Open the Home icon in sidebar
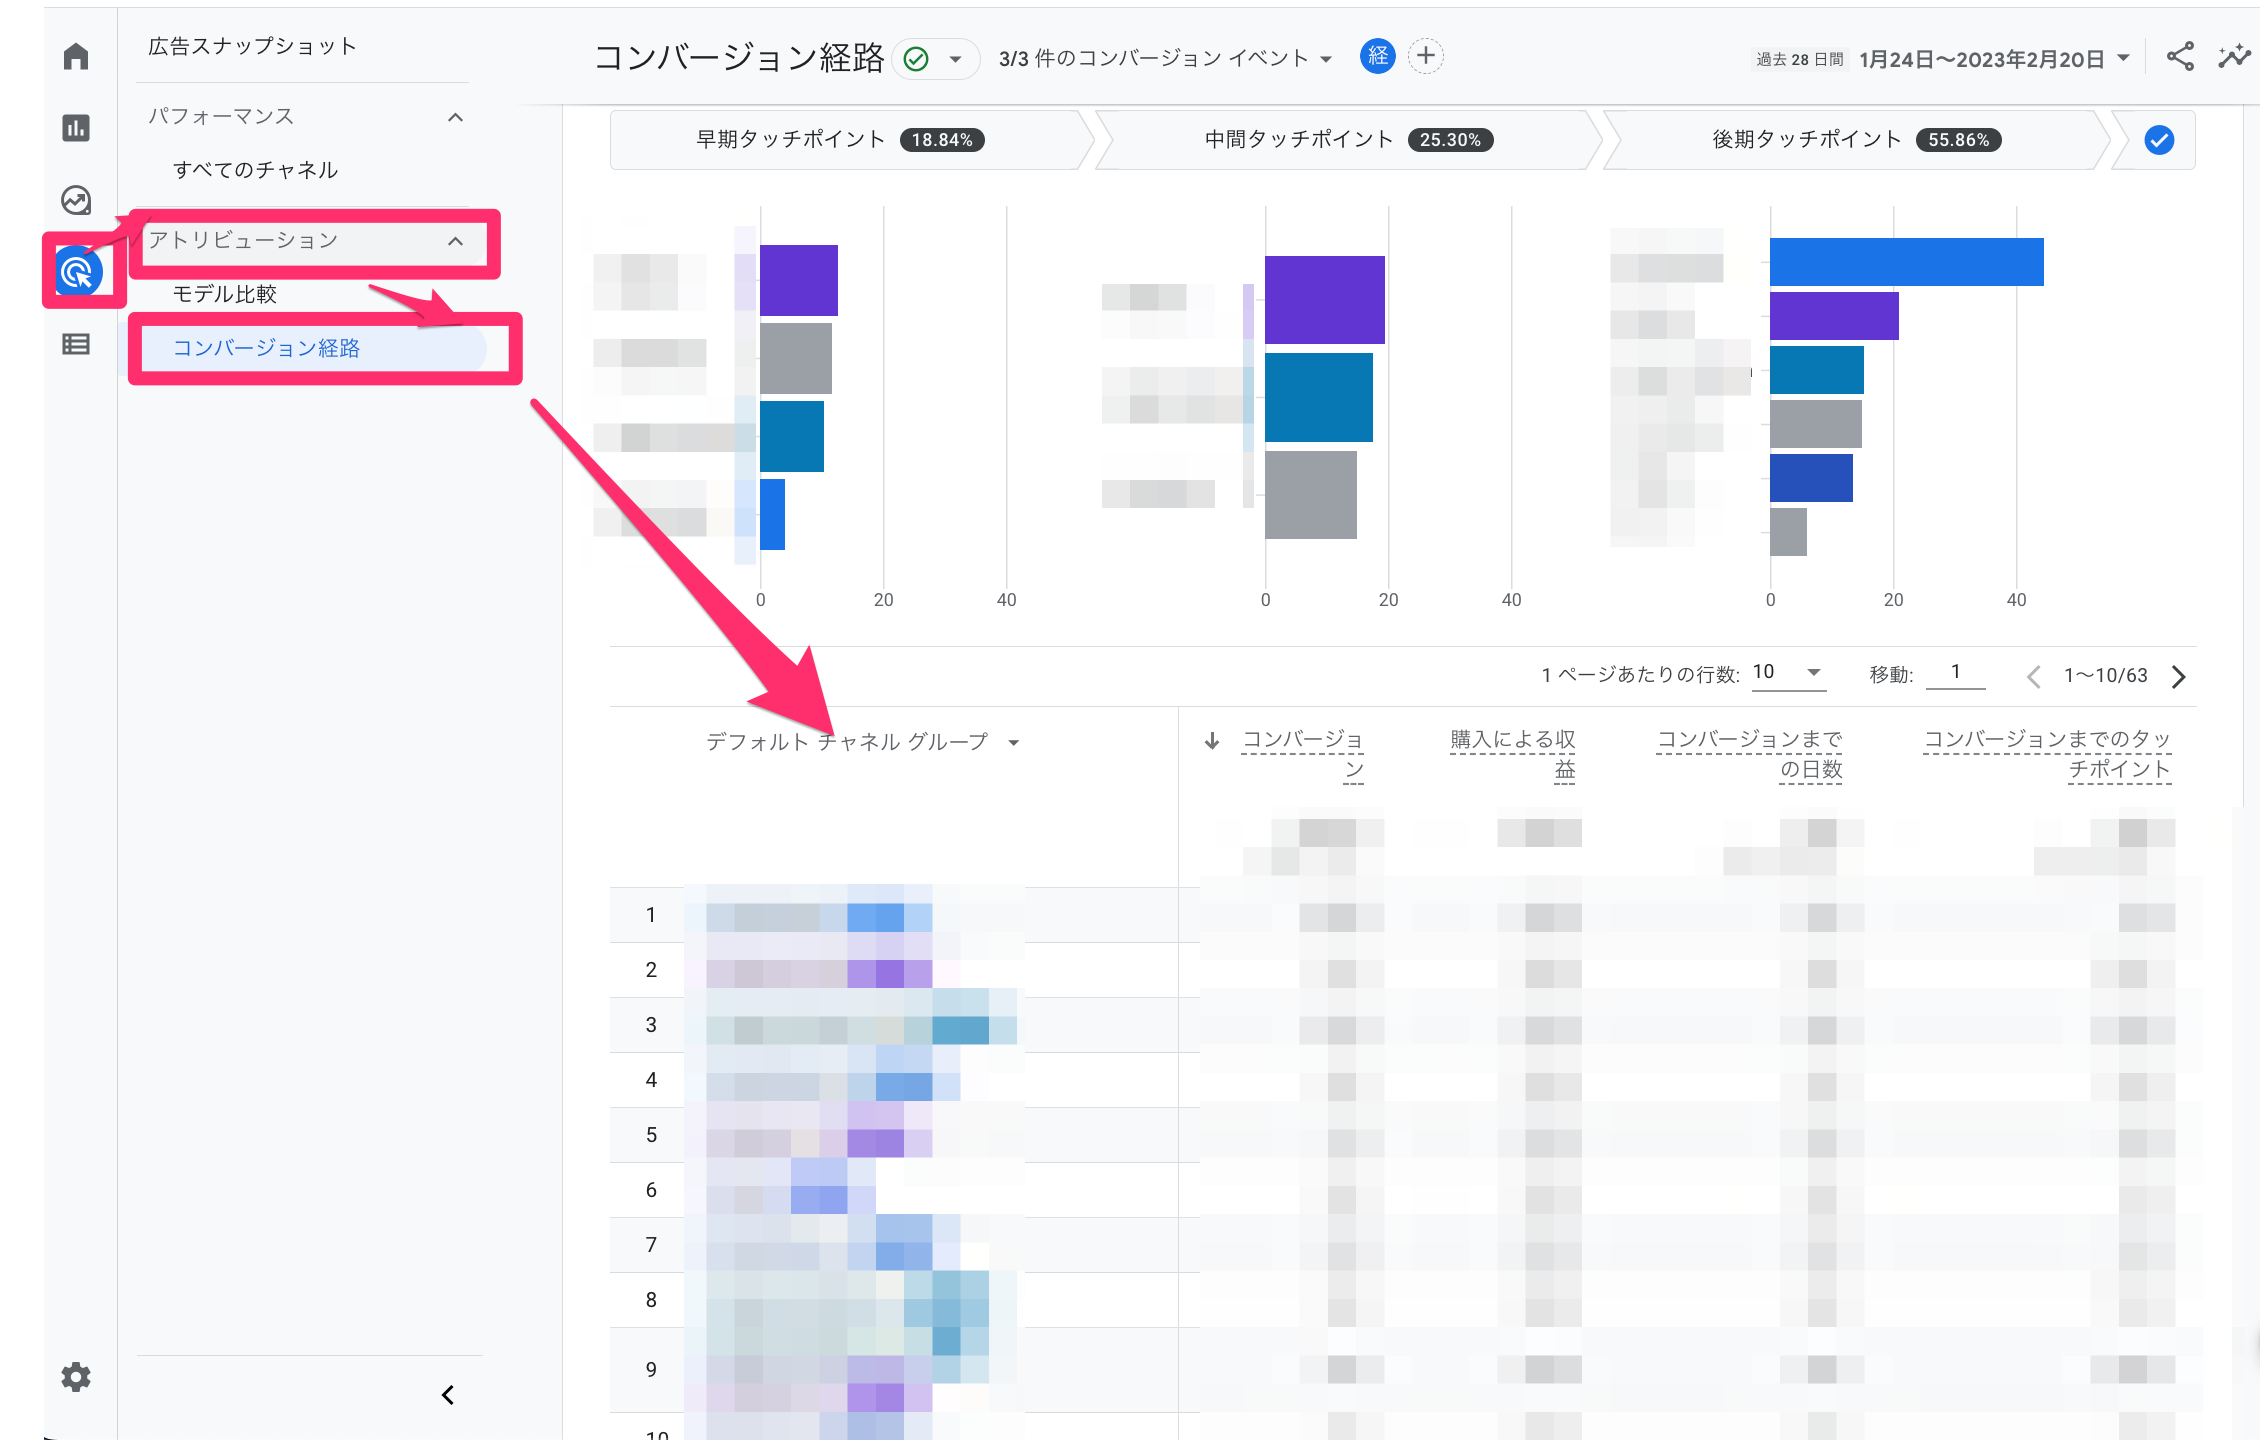Screen dimensions: 2260x1440 click(76, 56)
